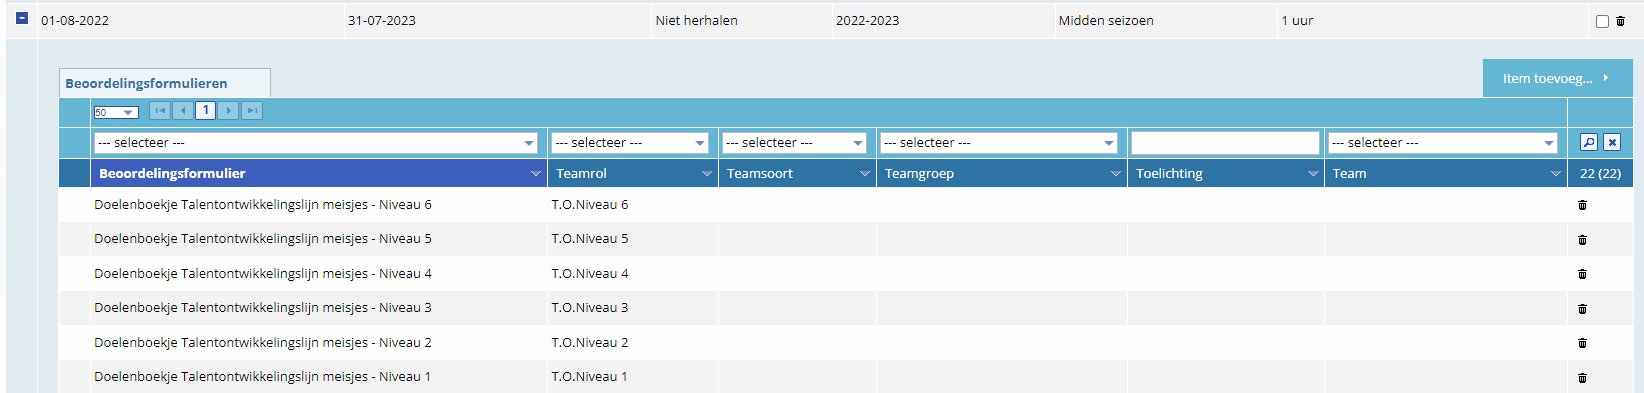
Task: Select Doelenboekje Talentontwikkelingslijn meisjes - Niveau 4
Action: tap(263, 273)
